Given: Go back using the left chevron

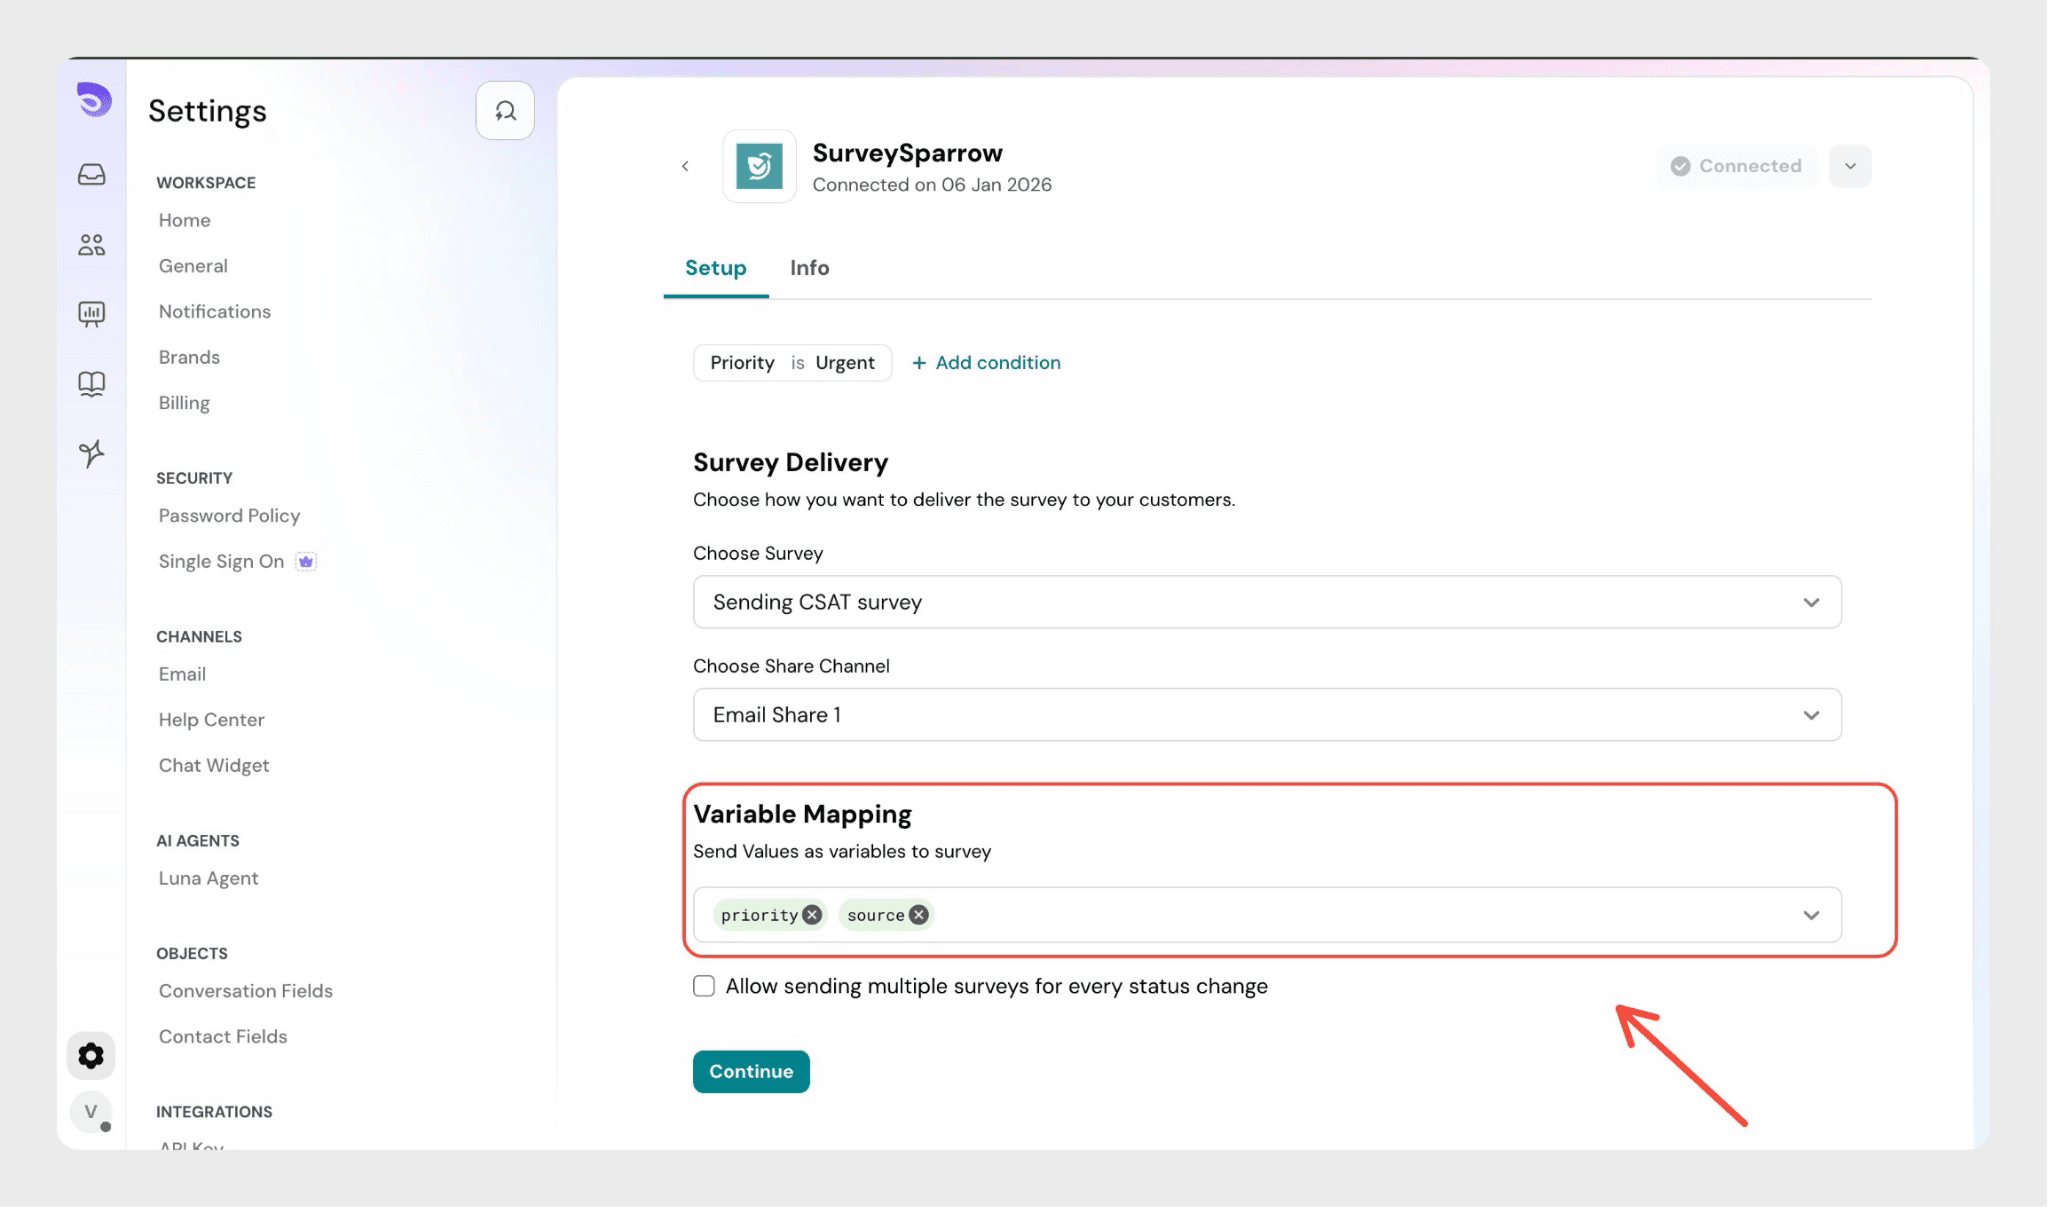Looking at the screenshot, I should pyautogui.click(x=685, y=166).
